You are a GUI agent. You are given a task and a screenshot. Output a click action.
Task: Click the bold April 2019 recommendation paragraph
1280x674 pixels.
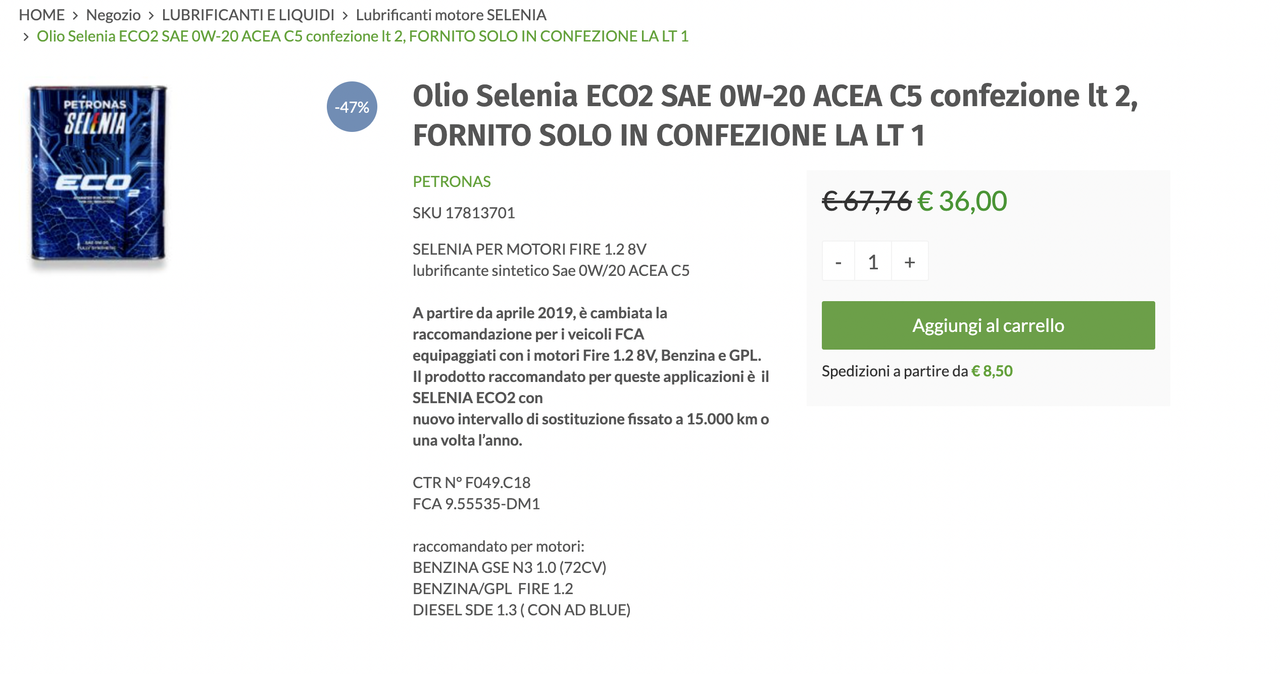(x=590, y=376)
